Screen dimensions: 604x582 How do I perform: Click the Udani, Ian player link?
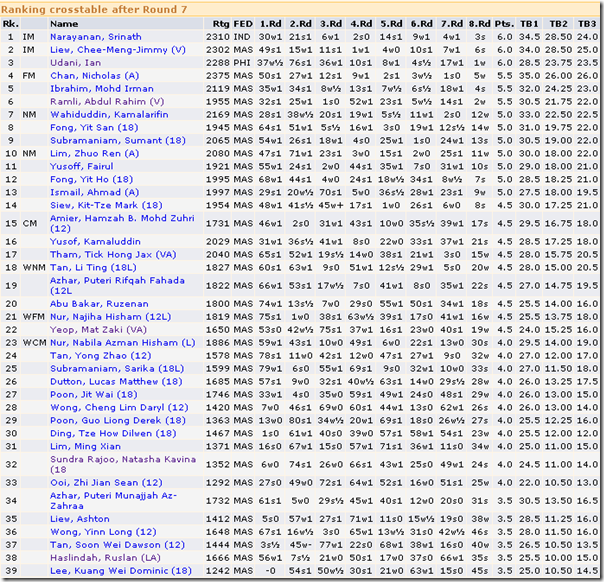pyautogui.click(x=76, y=63)
